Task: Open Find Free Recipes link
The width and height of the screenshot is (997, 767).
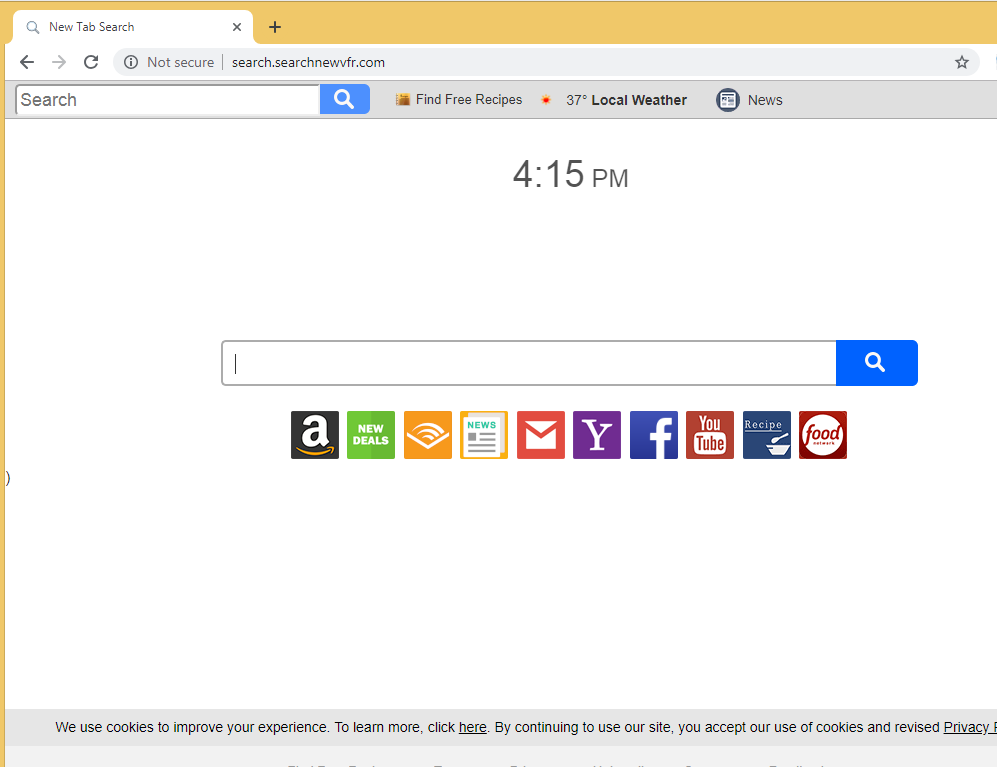Action: coord(469,99)
